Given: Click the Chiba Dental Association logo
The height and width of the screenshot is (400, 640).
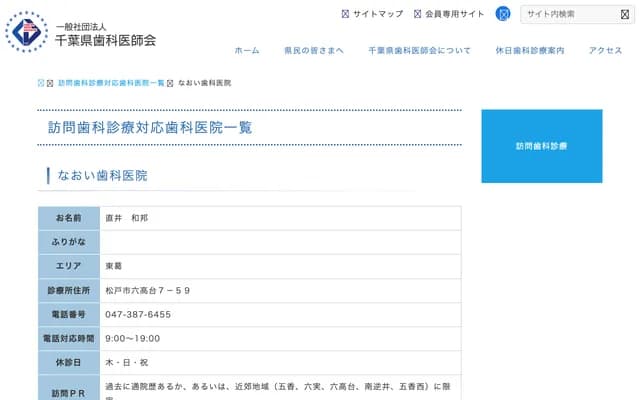Looking at the screenshot, I should (26, 32).
